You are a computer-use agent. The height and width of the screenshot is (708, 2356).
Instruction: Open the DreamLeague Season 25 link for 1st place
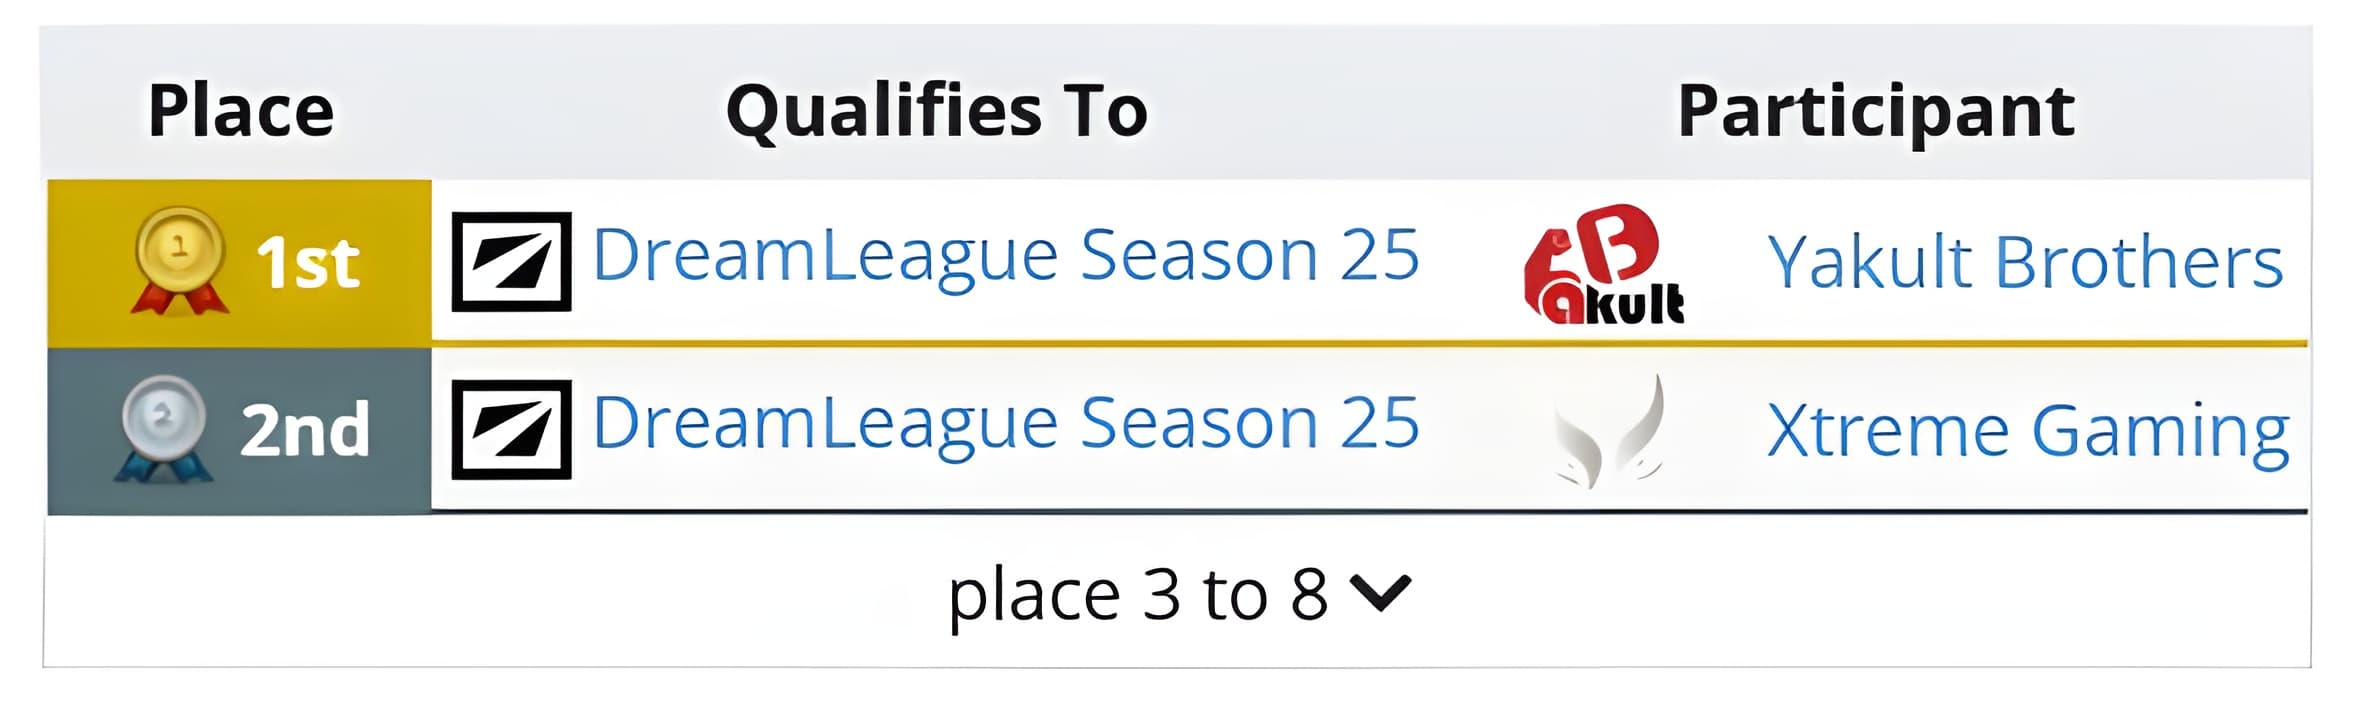(1005, 255)
